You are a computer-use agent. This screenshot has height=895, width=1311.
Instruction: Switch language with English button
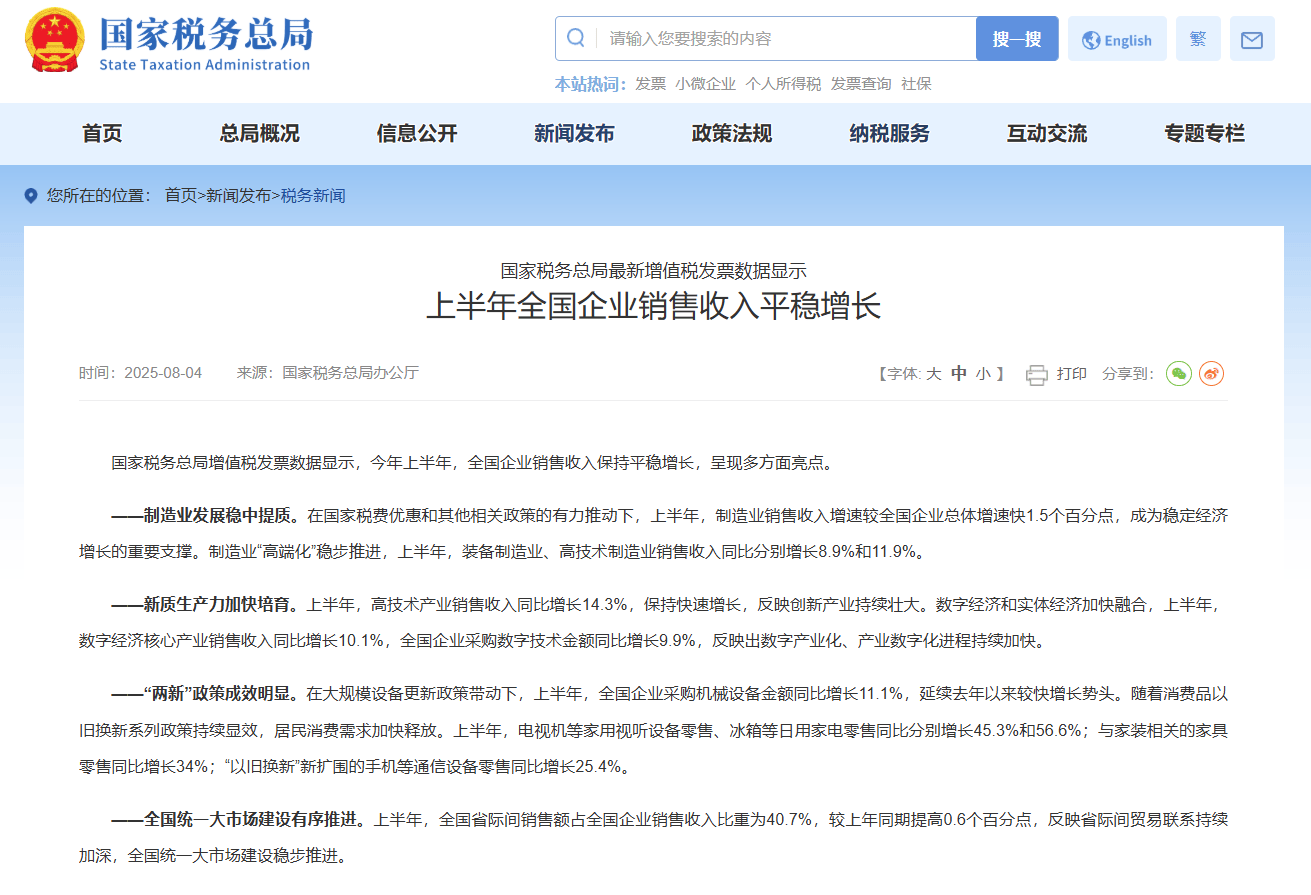pyautogui.click(x=1117, y=40)
